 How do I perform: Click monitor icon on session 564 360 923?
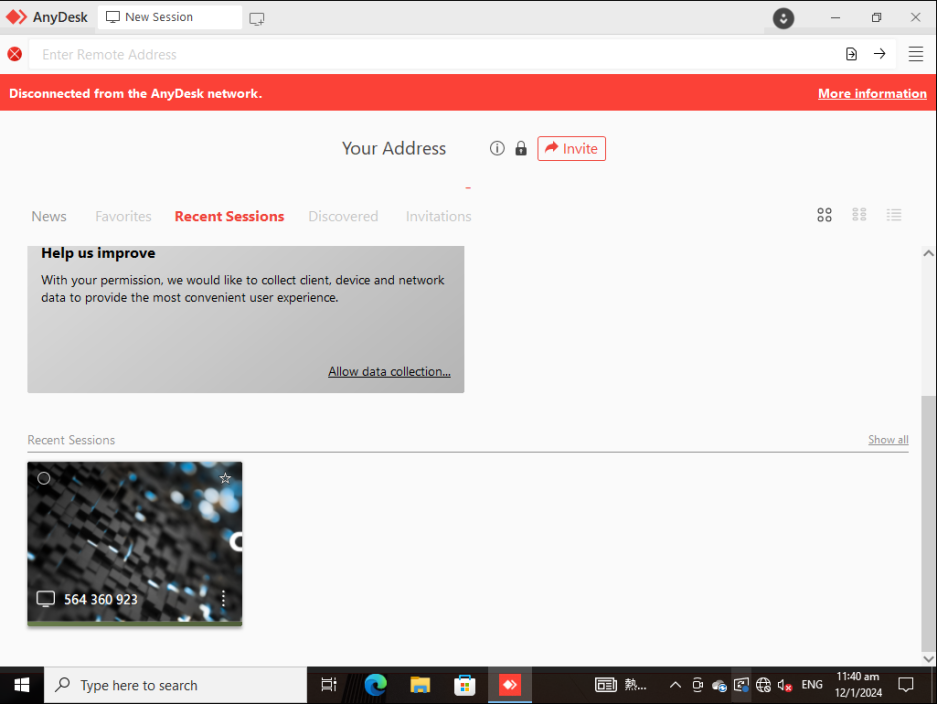(x=45, y=599)
